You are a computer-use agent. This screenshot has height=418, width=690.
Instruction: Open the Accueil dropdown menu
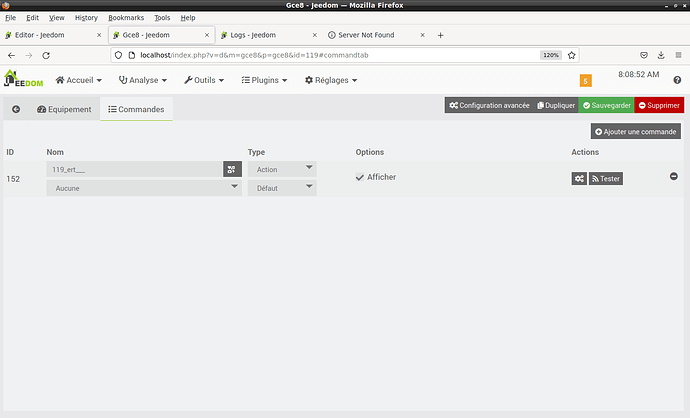[x=79, y=80]
